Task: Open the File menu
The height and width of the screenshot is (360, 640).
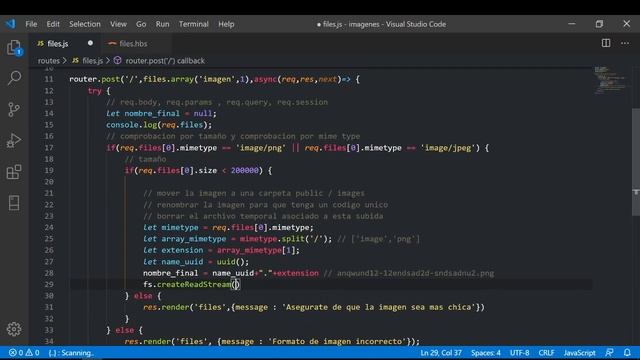Action: [x=31, y=24]
